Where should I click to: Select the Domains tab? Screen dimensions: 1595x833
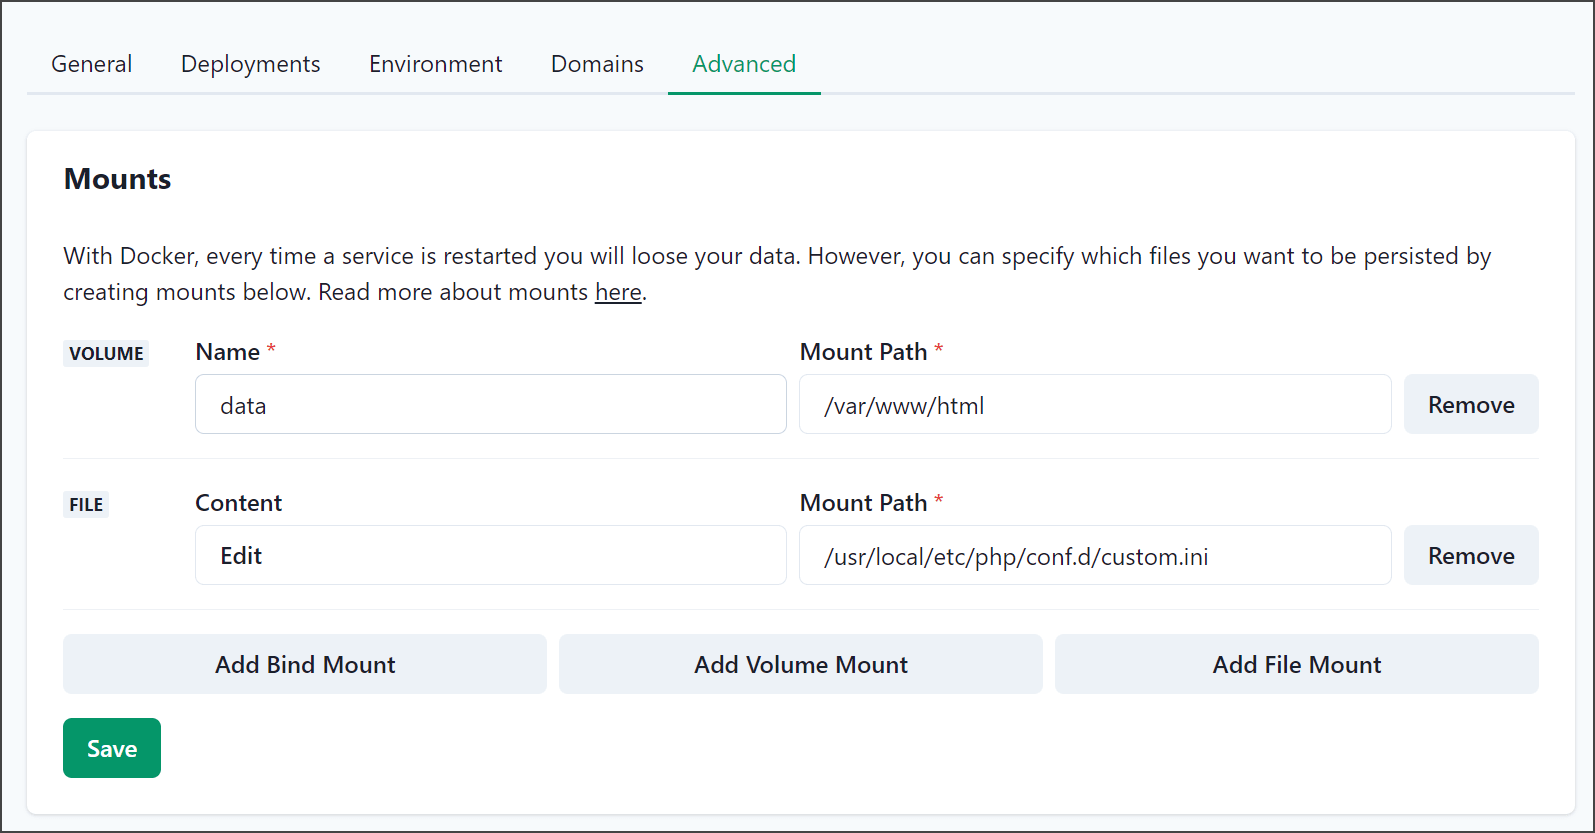[x=597, y=64]
